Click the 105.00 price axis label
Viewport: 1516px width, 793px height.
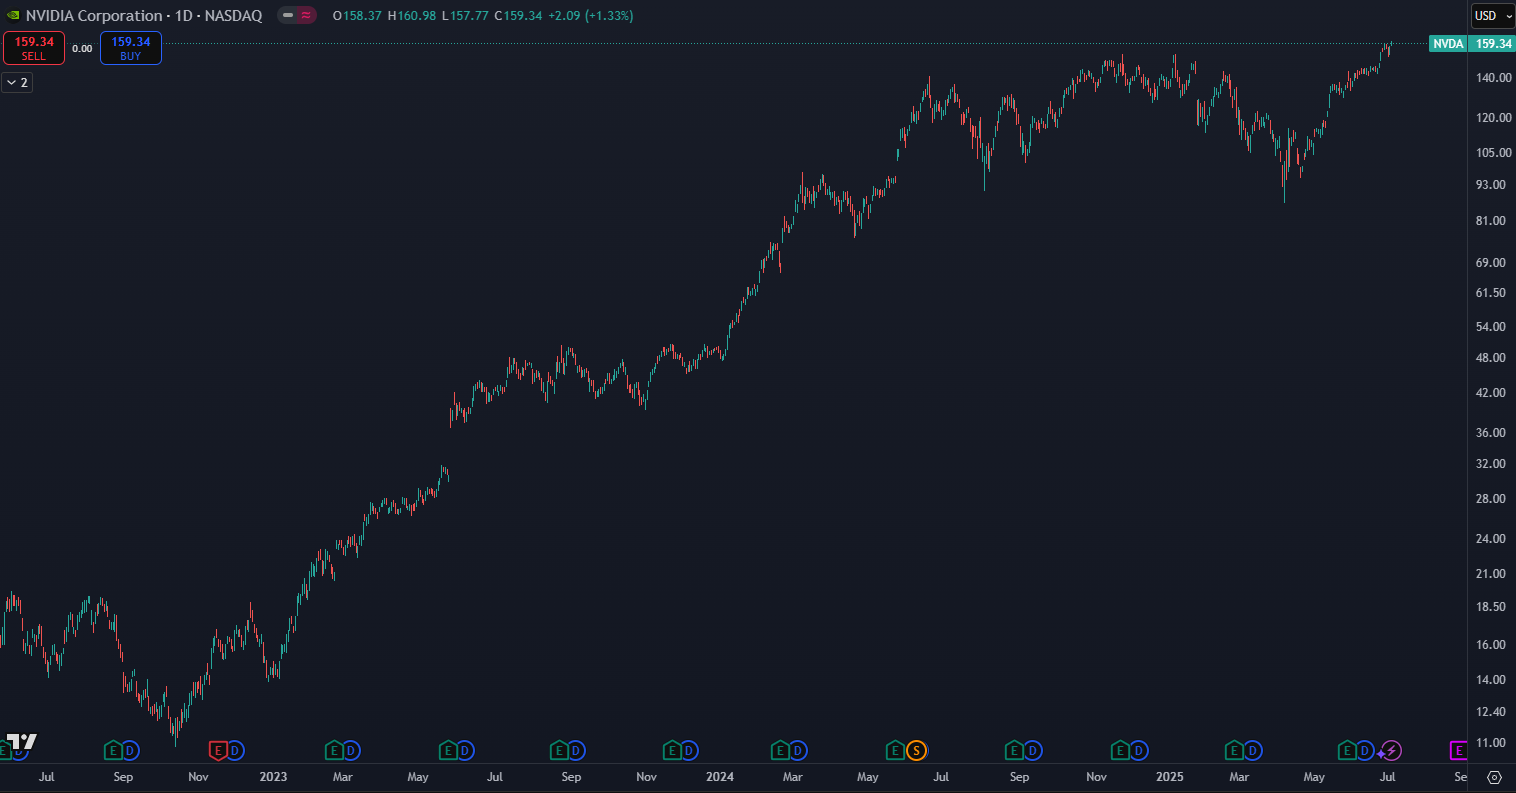click(x=1493, y=153)
